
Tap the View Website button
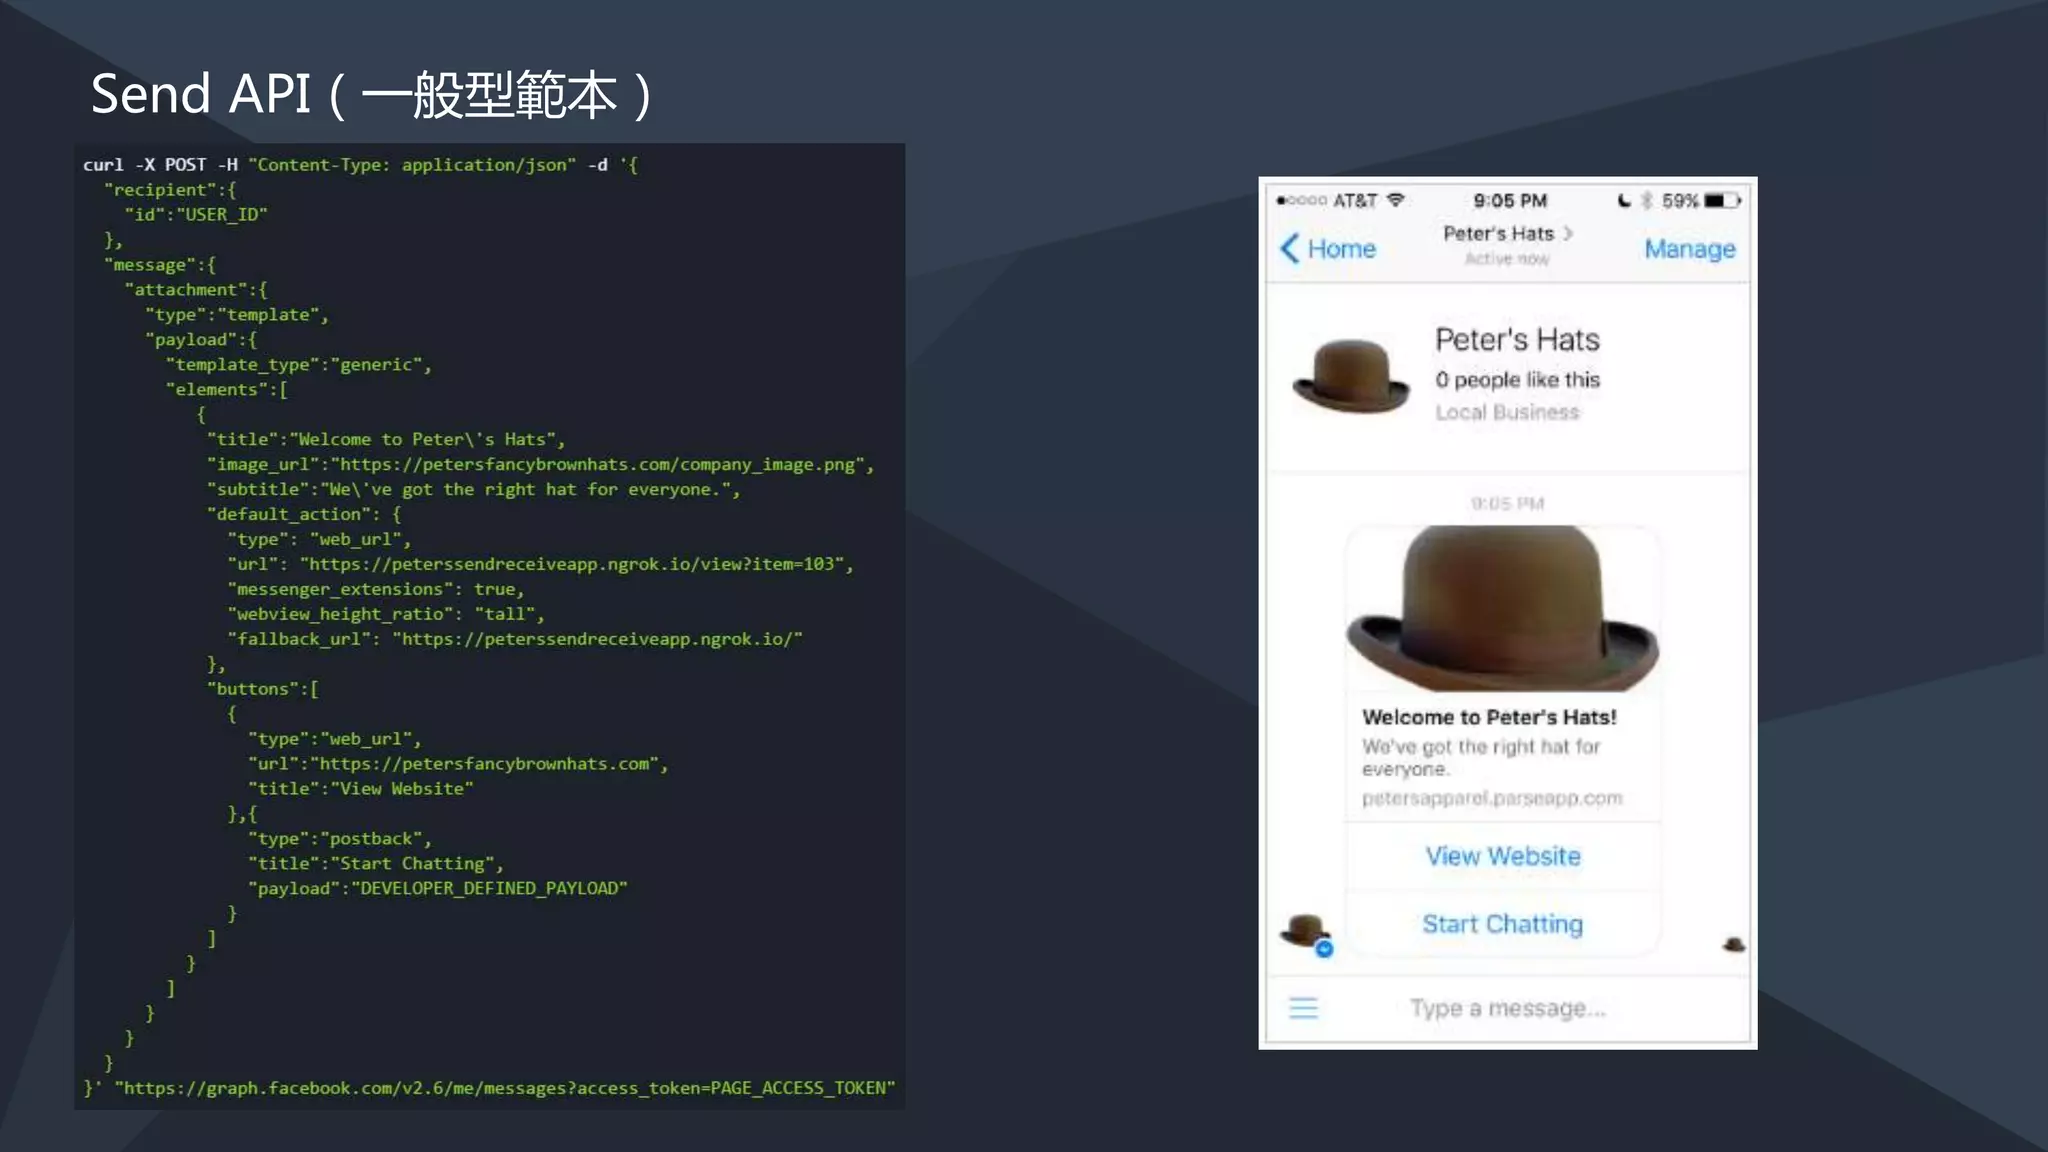coord(1503,856)
